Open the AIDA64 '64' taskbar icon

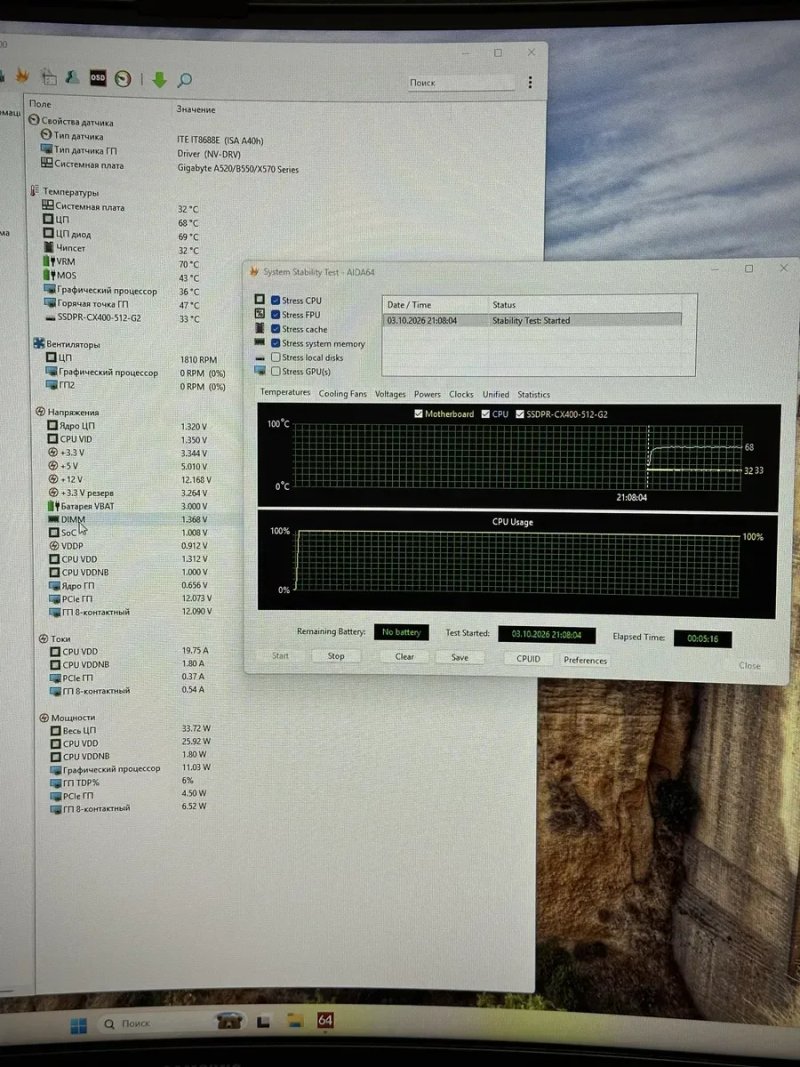[x=325, y=1020]
